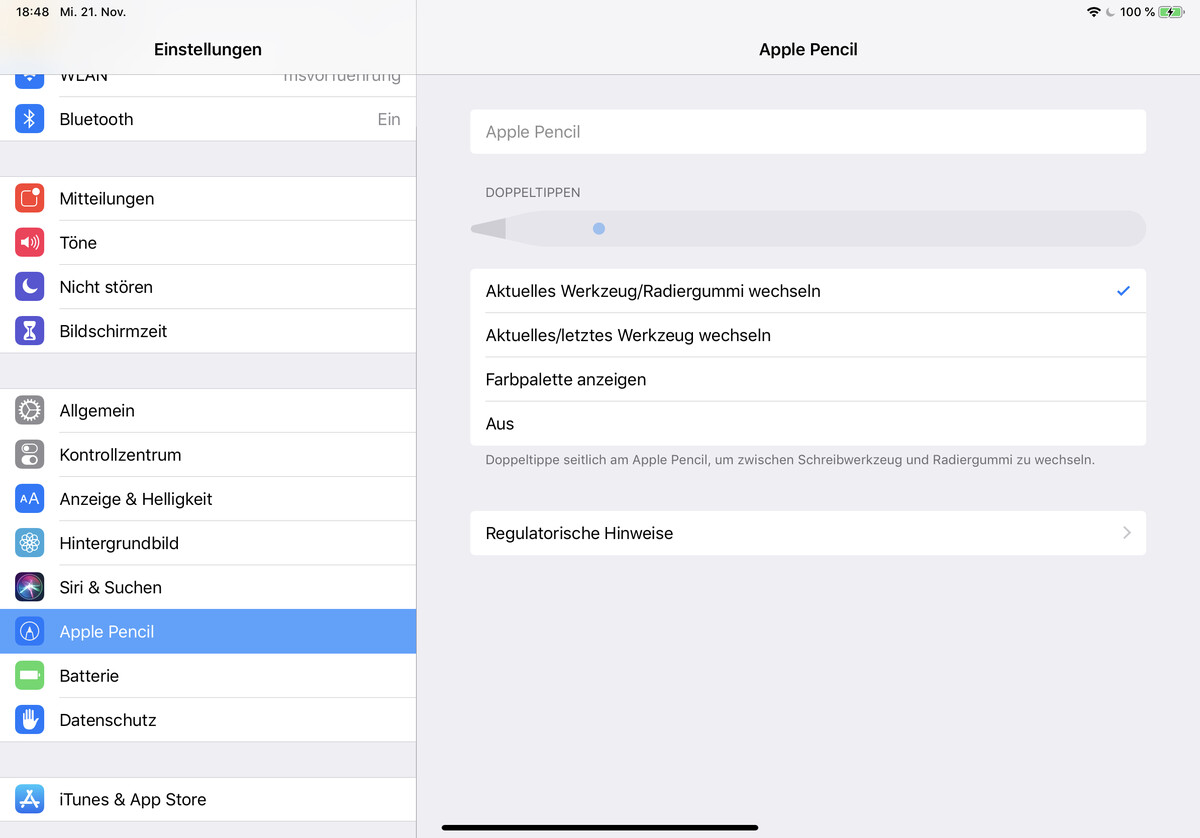Image resolution: width=1200 pixels, height=838 pixels.
Task: Tap the Töne speaker icon
Action: pyautogui.click(x=30, y=243)
